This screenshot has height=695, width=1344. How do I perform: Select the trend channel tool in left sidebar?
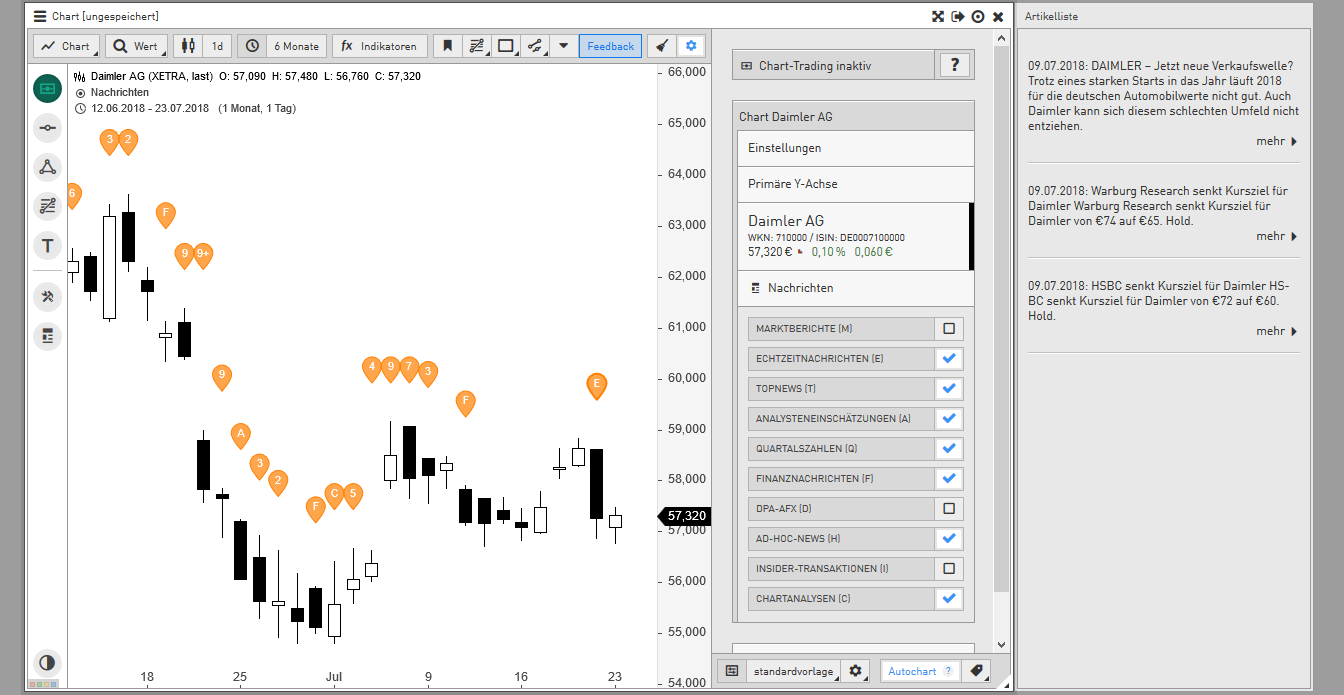point(47,206)
